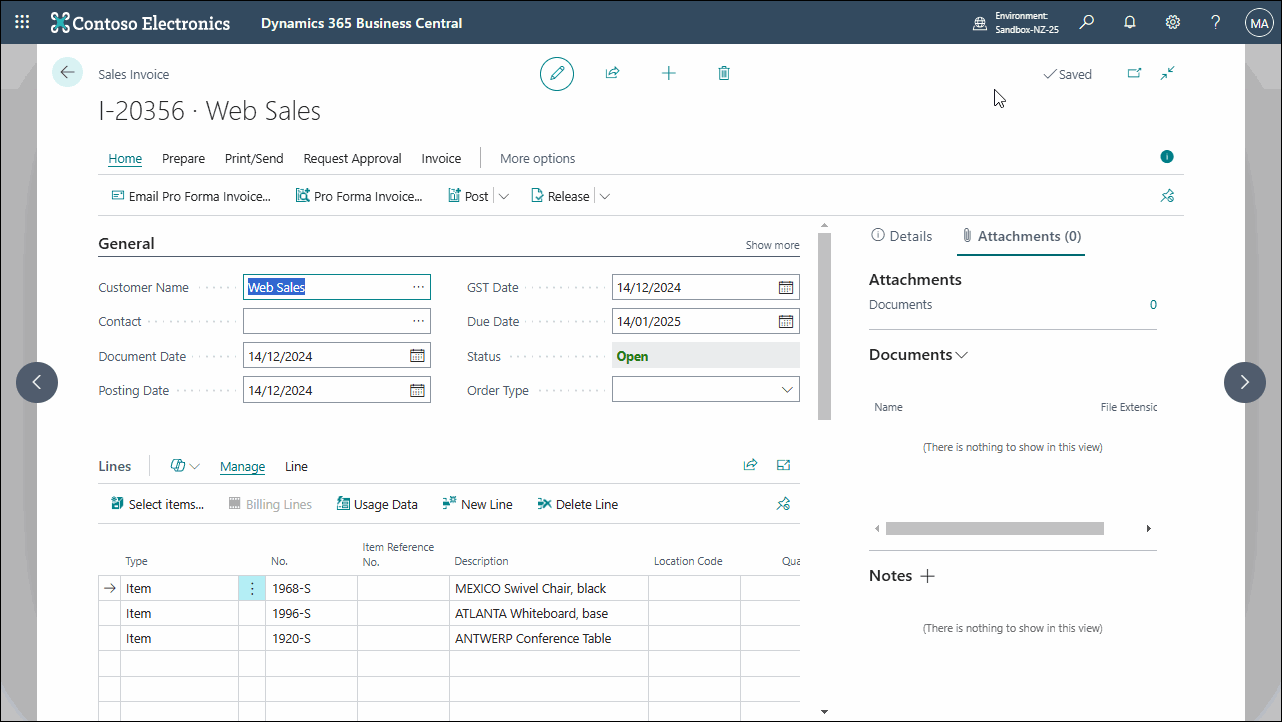Go back with the back arrow button
The width and height of the screenshot is (1282, 722).
pos(67,72)
